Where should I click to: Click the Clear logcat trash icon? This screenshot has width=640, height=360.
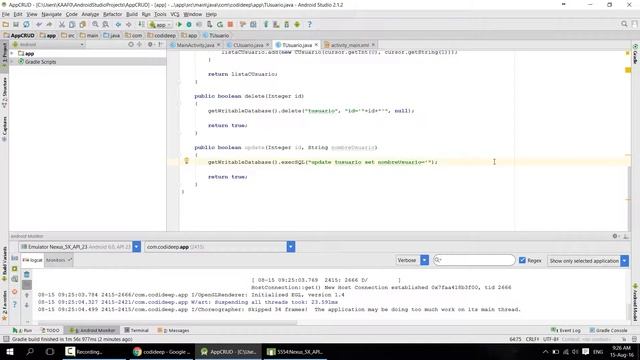coord(27,274)
